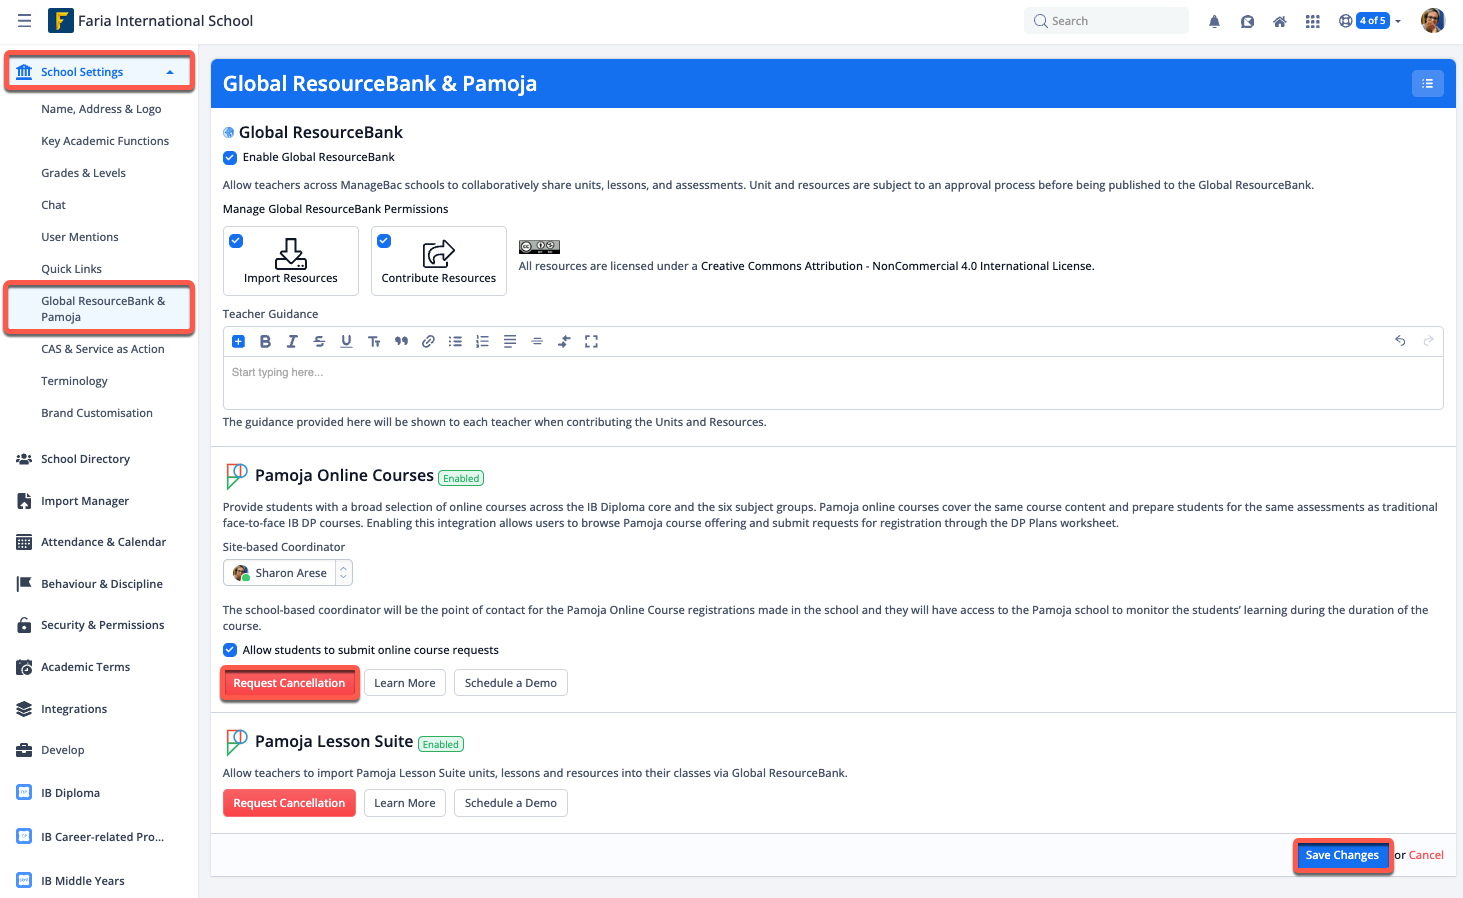Toggle the Contribute Resources permission checkbox

point(384,241)
